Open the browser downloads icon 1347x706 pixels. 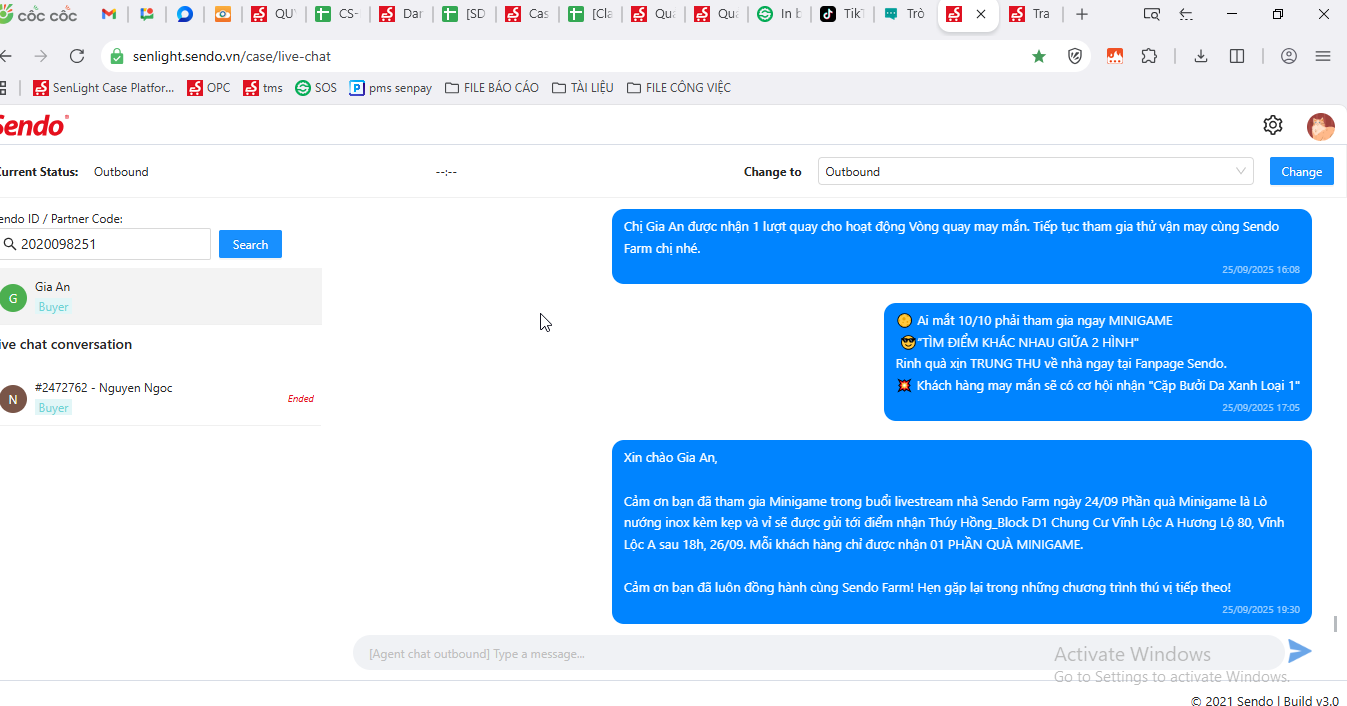tap(1201, 56)
